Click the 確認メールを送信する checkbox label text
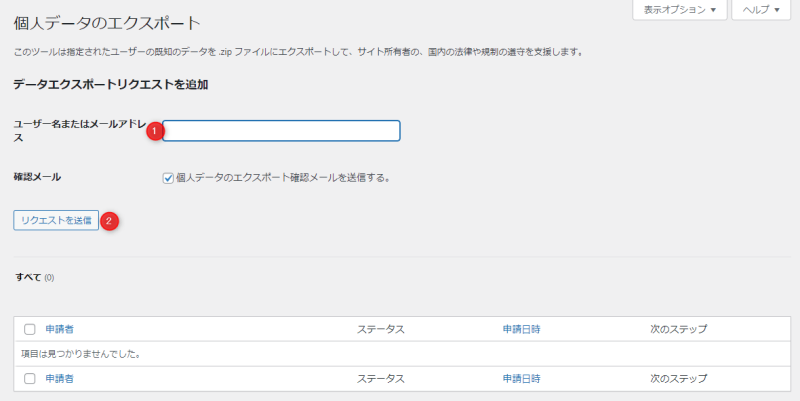800x401 pixels. 282,178
